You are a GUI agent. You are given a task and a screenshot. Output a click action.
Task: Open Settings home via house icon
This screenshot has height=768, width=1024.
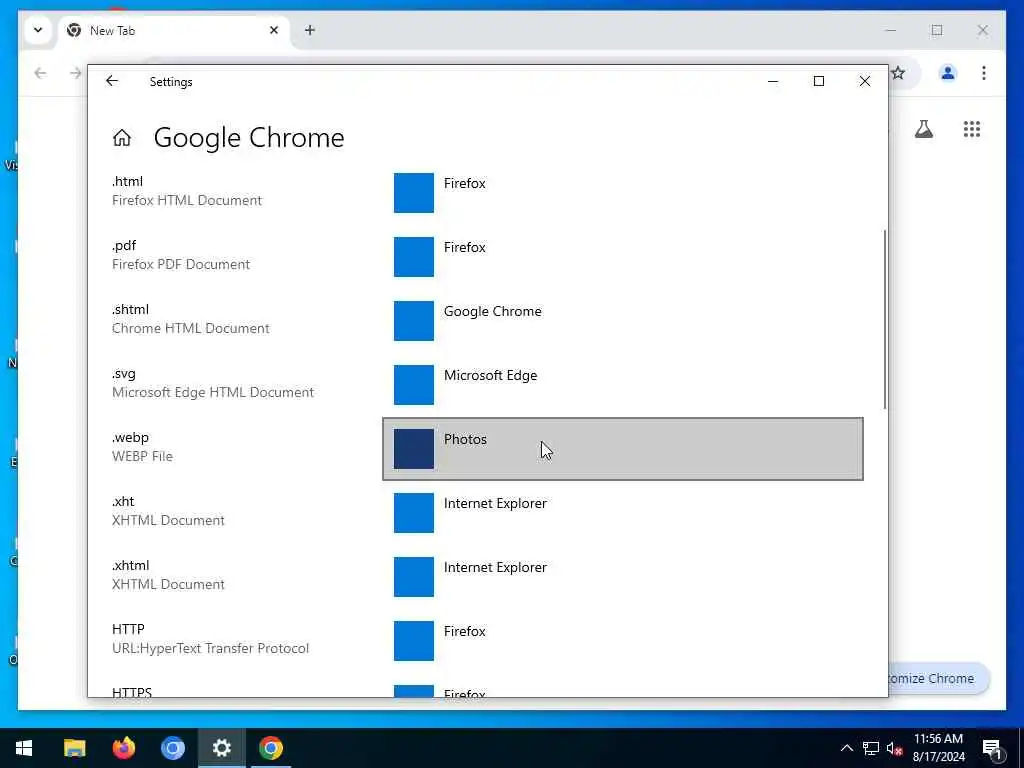click(x=122, y=138)
